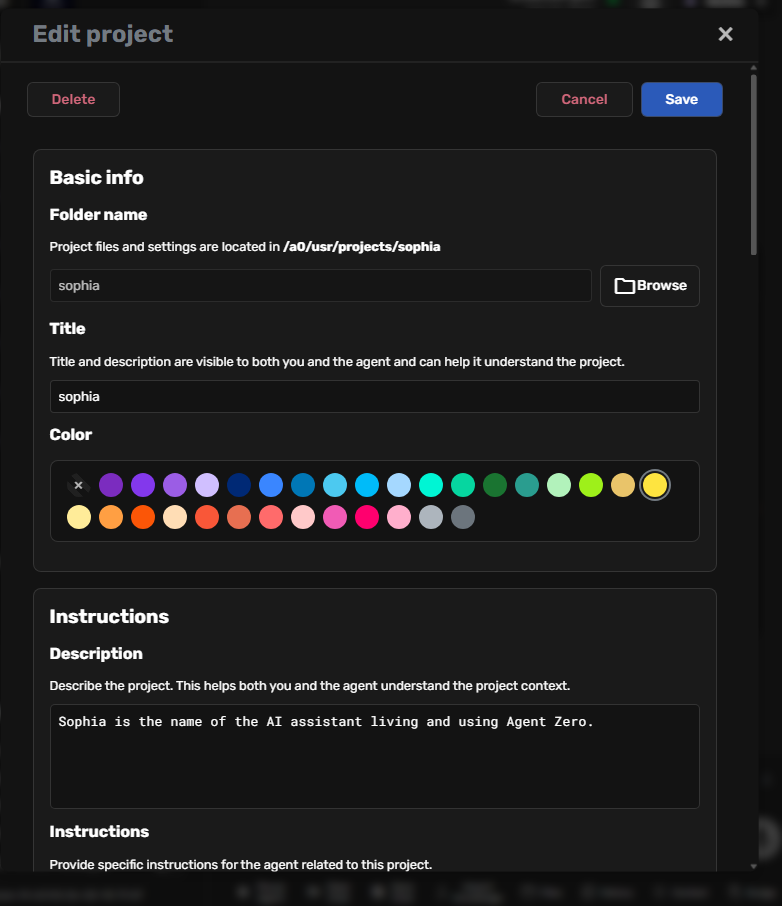
Task: Click the Save button
Action: point(681,99)
